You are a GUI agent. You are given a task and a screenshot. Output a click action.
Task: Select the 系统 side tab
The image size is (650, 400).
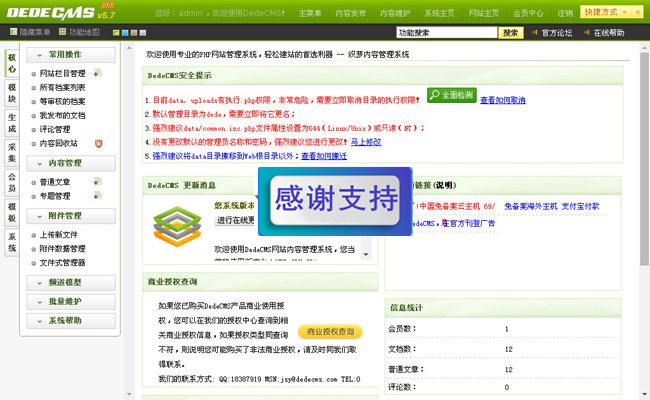pos(12,242)
